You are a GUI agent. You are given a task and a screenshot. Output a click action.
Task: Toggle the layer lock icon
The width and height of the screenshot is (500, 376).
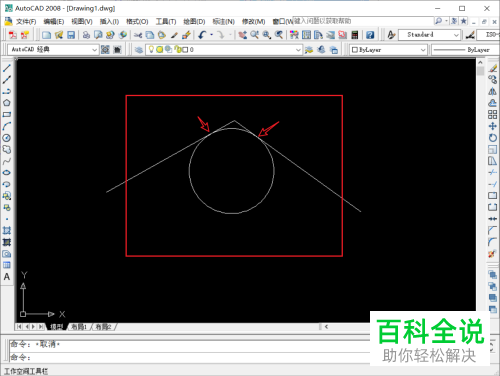point(178,50)
